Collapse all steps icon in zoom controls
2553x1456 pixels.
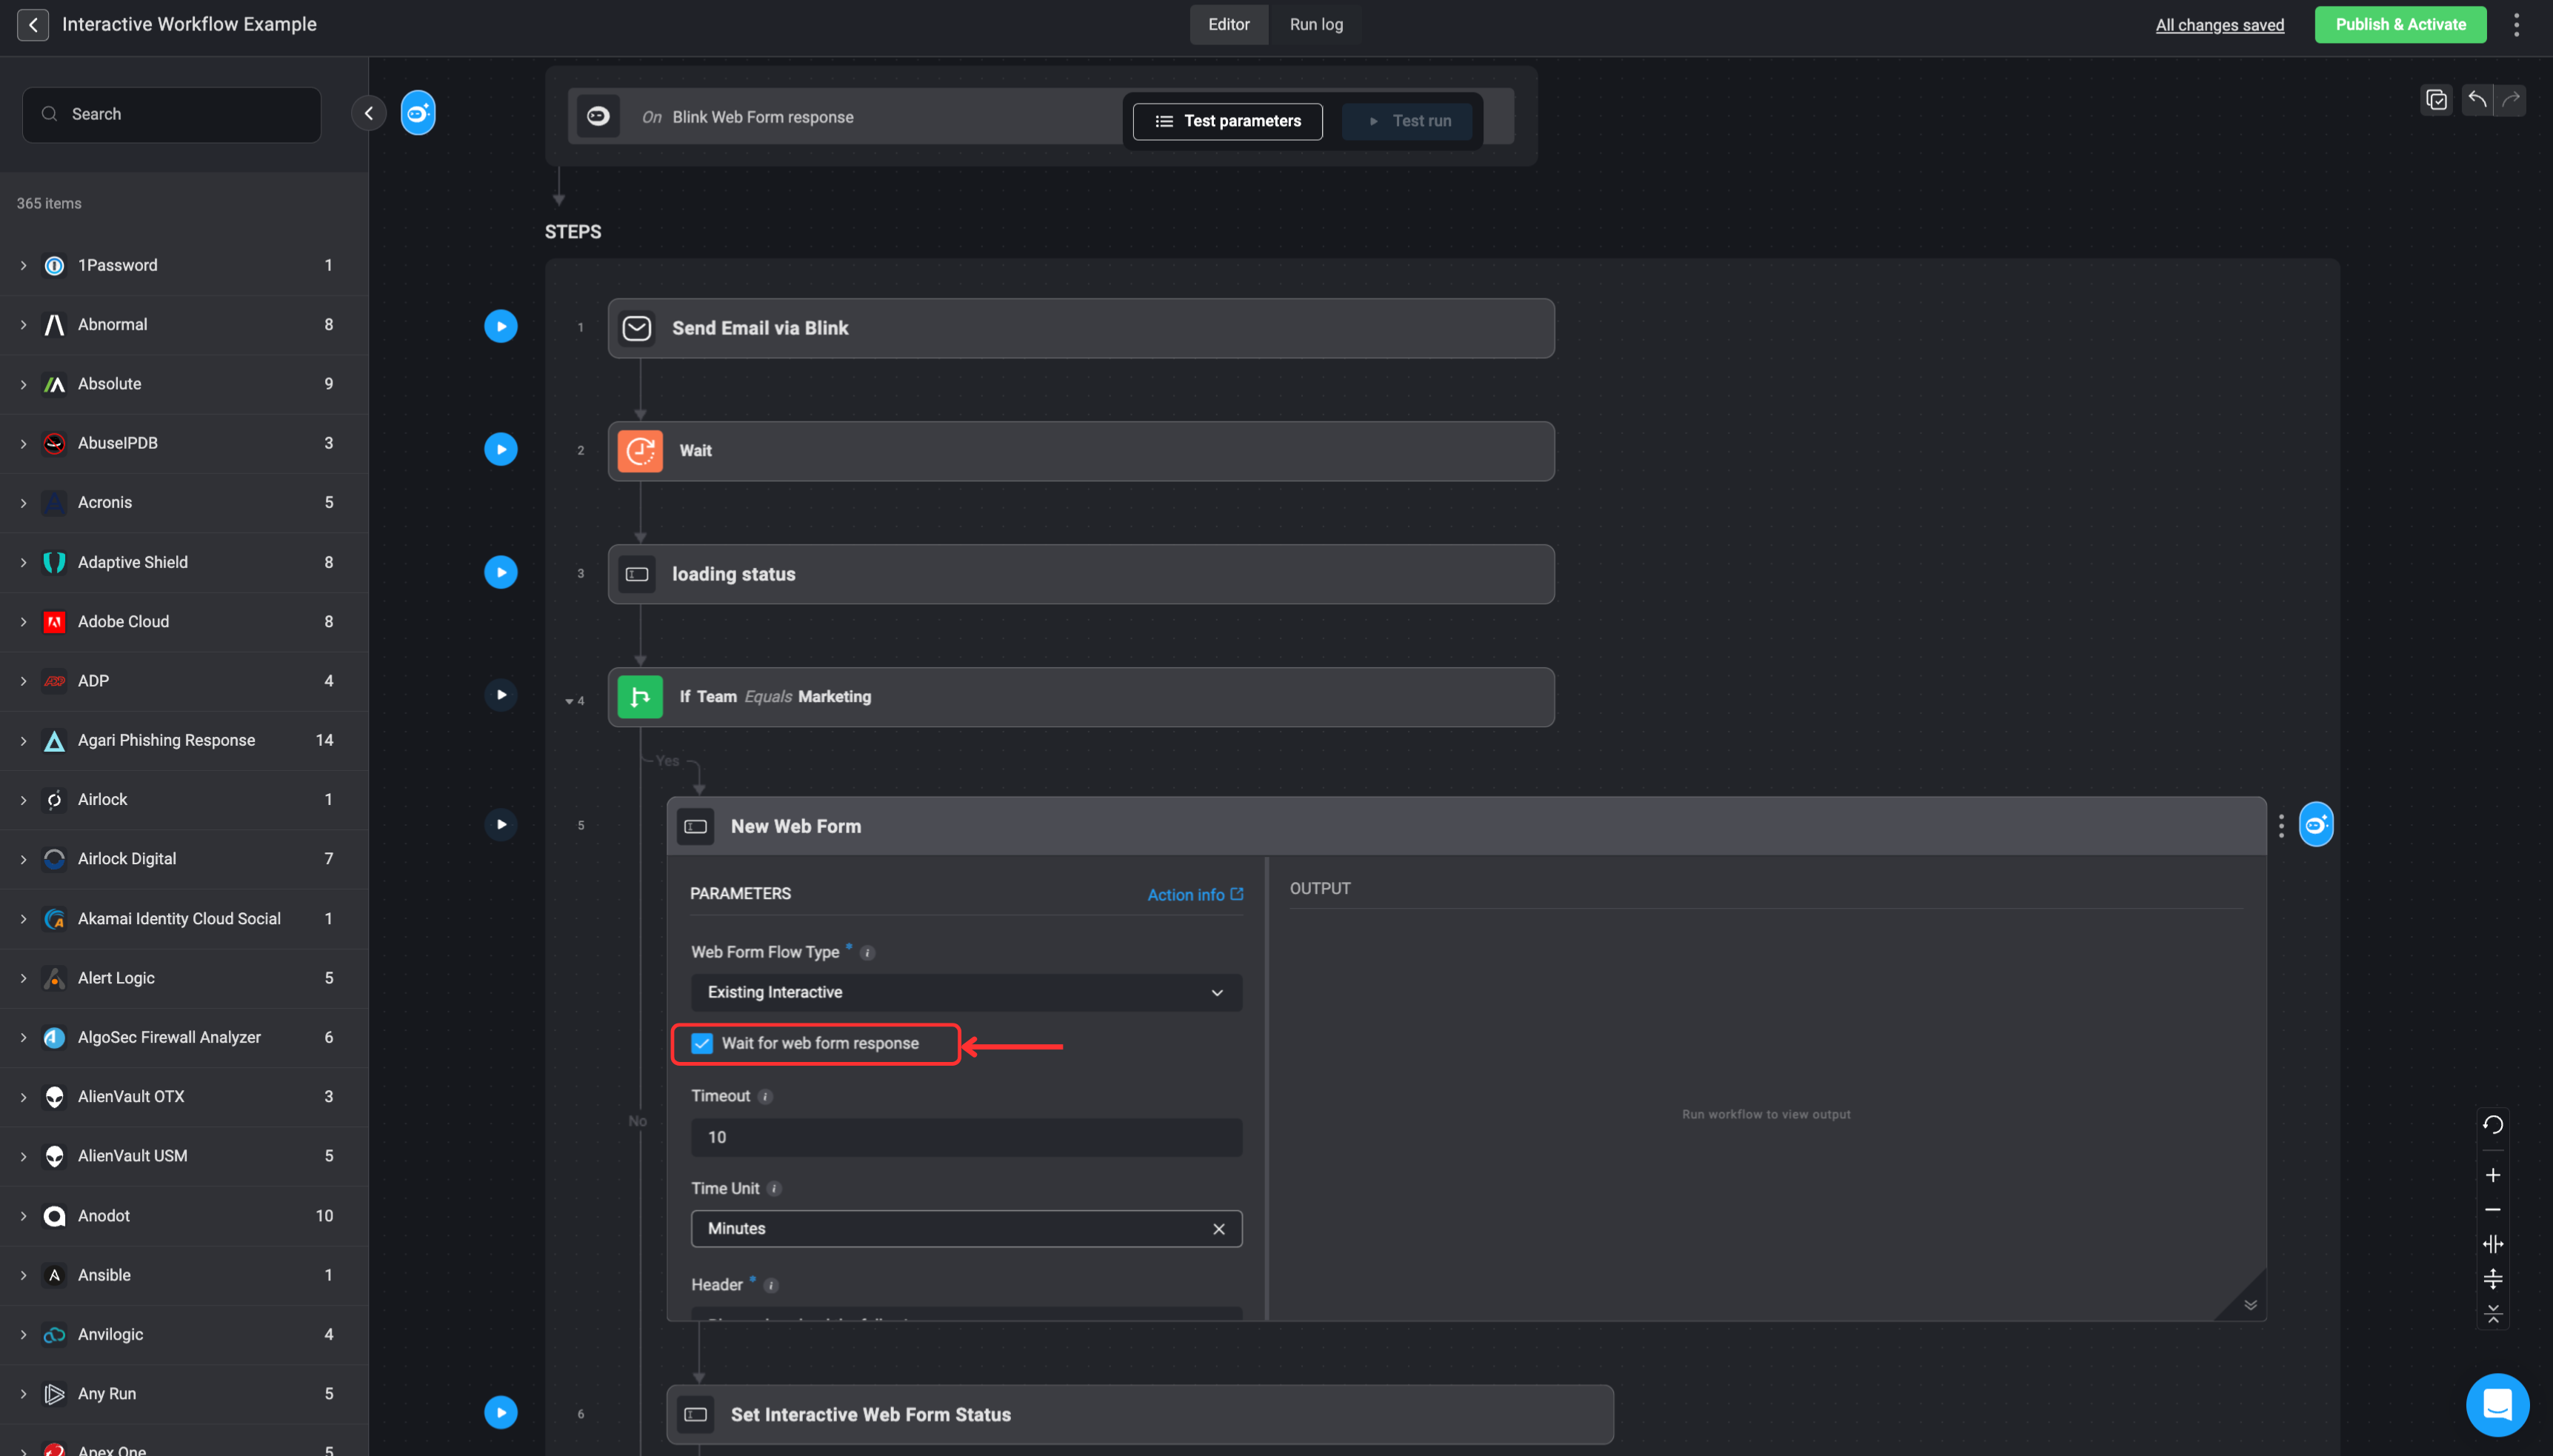click(x=2493, y=1313)
